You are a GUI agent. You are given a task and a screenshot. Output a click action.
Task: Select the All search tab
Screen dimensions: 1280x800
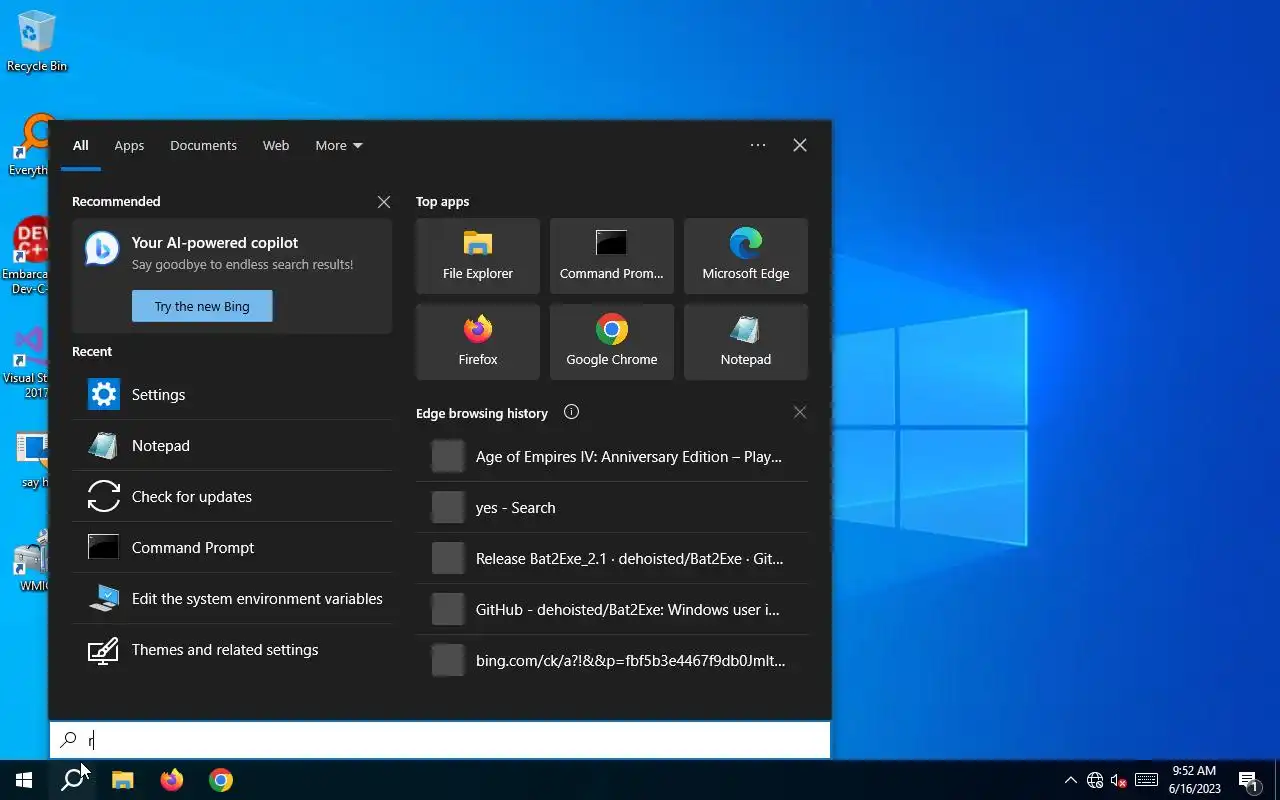(81, 145)
